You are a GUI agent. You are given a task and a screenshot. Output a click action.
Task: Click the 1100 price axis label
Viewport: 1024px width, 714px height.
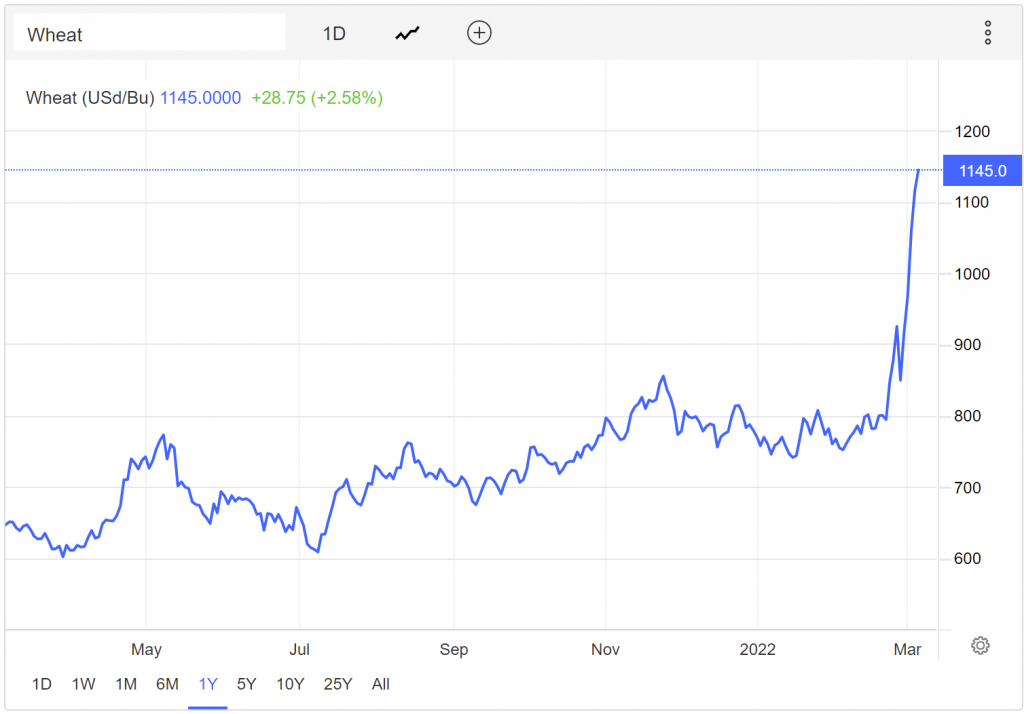click(972, 203)
